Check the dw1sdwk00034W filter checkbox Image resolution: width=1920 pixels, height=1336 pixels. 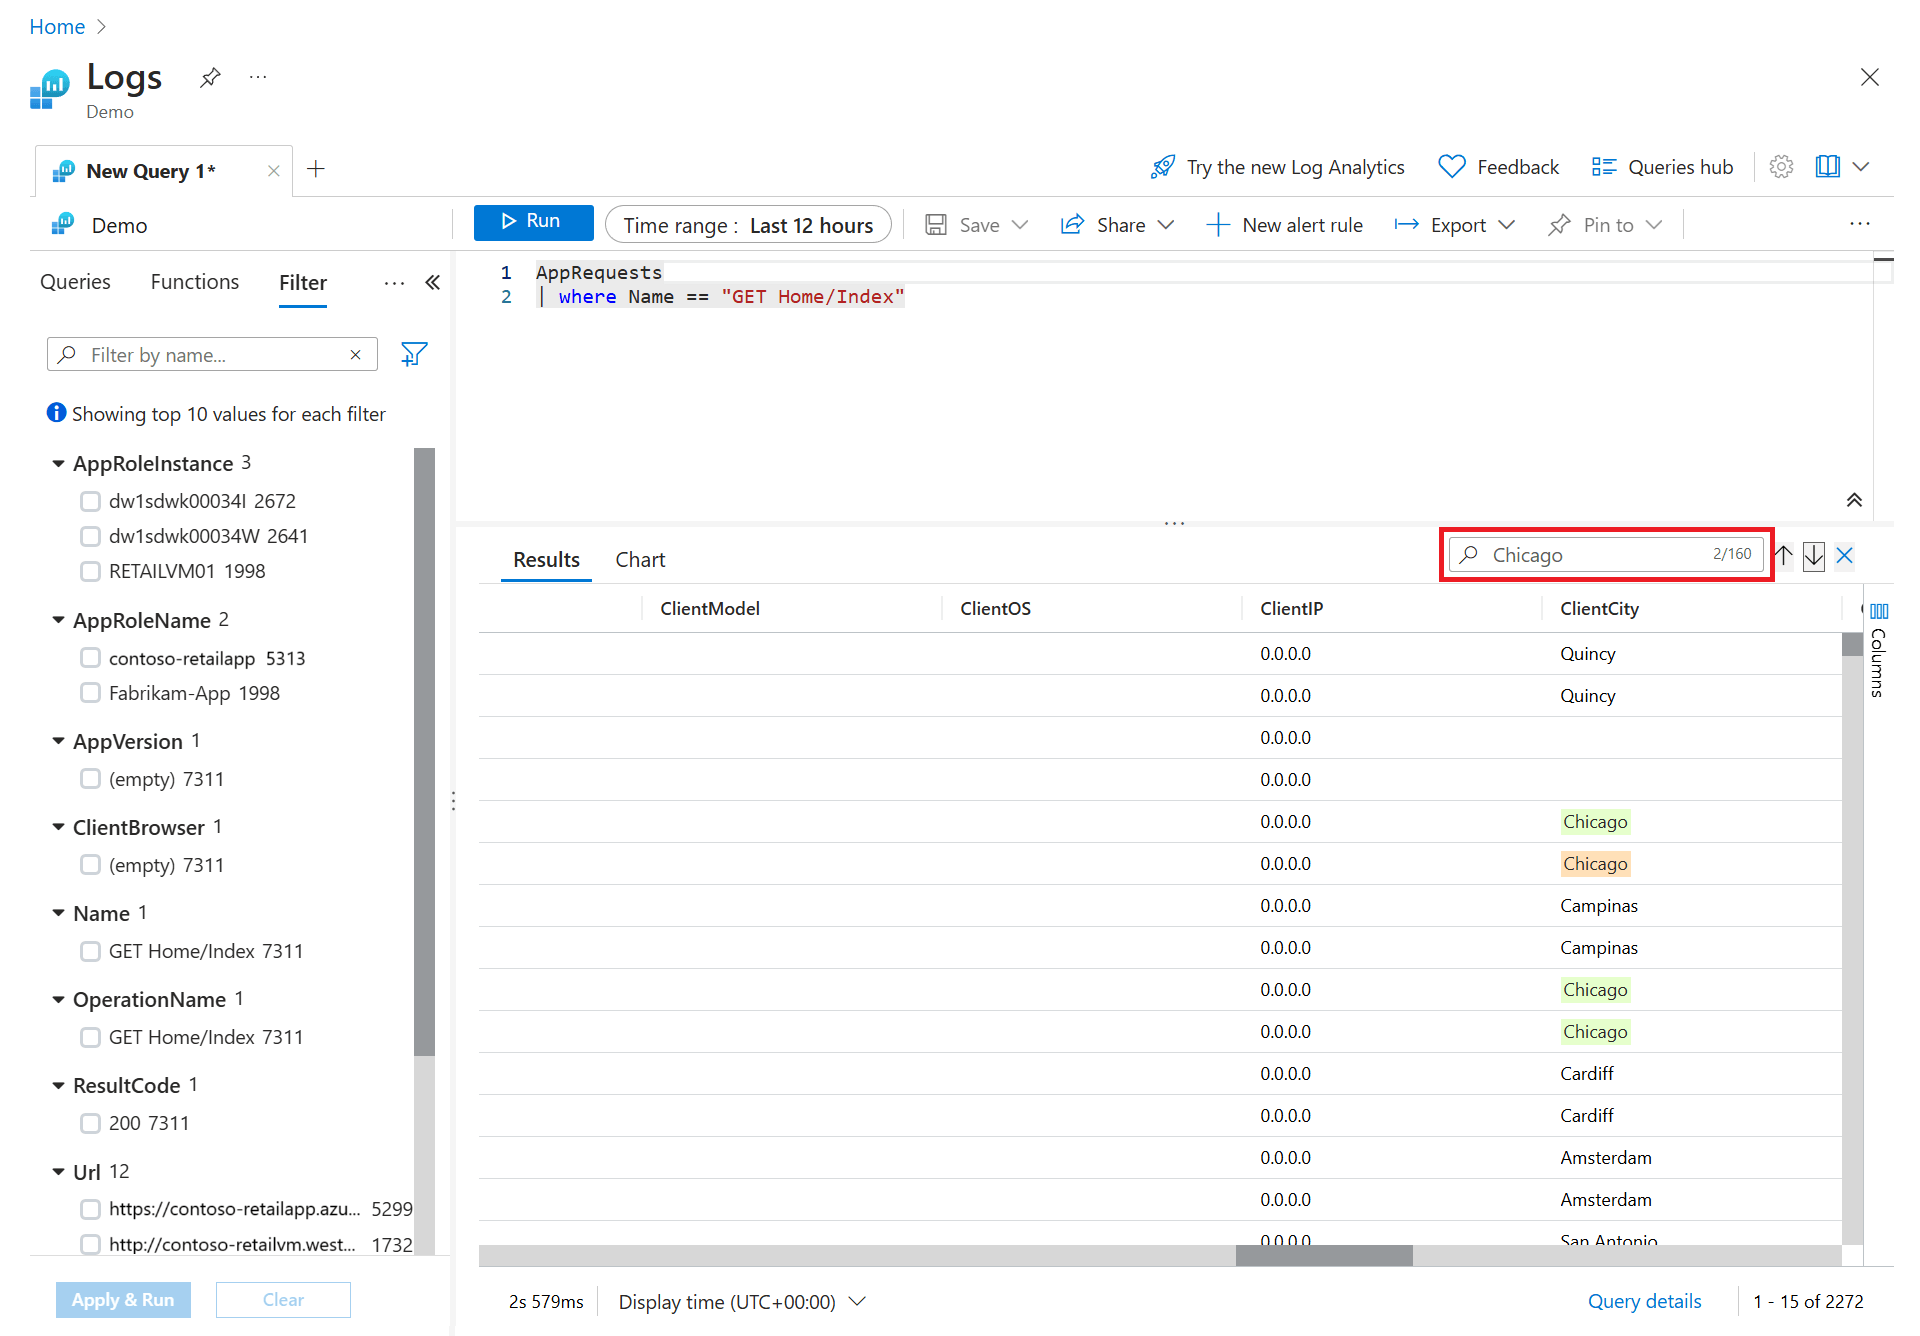[90, 536]
